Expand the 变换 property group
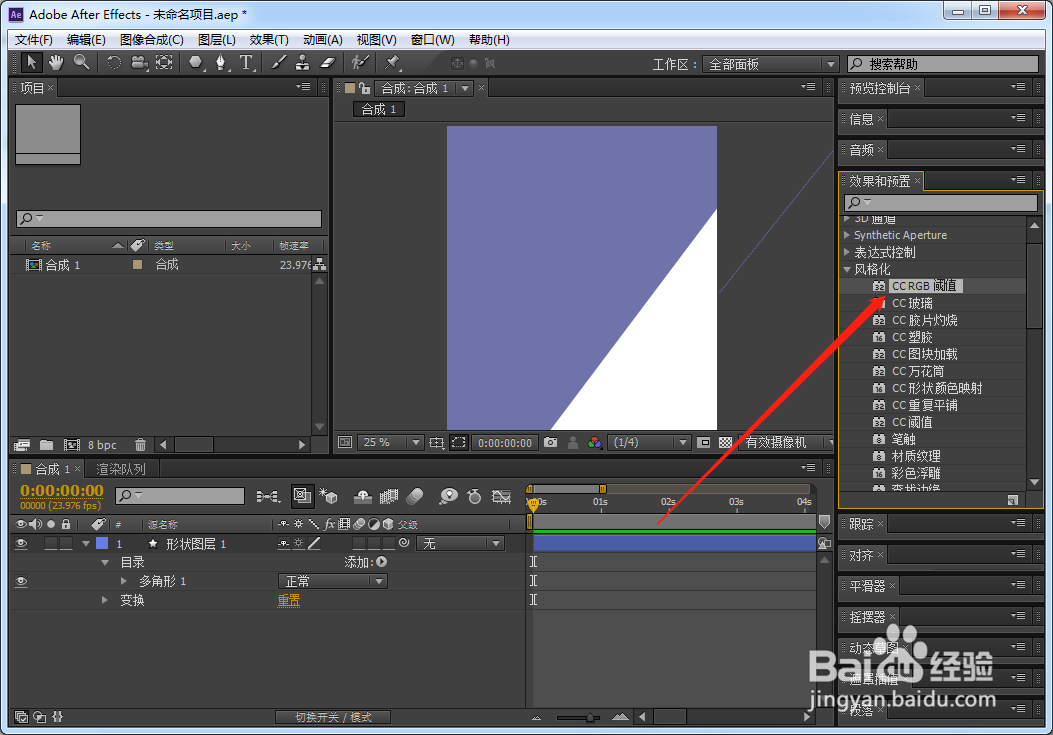The image size is (1053, 735). 105,600
